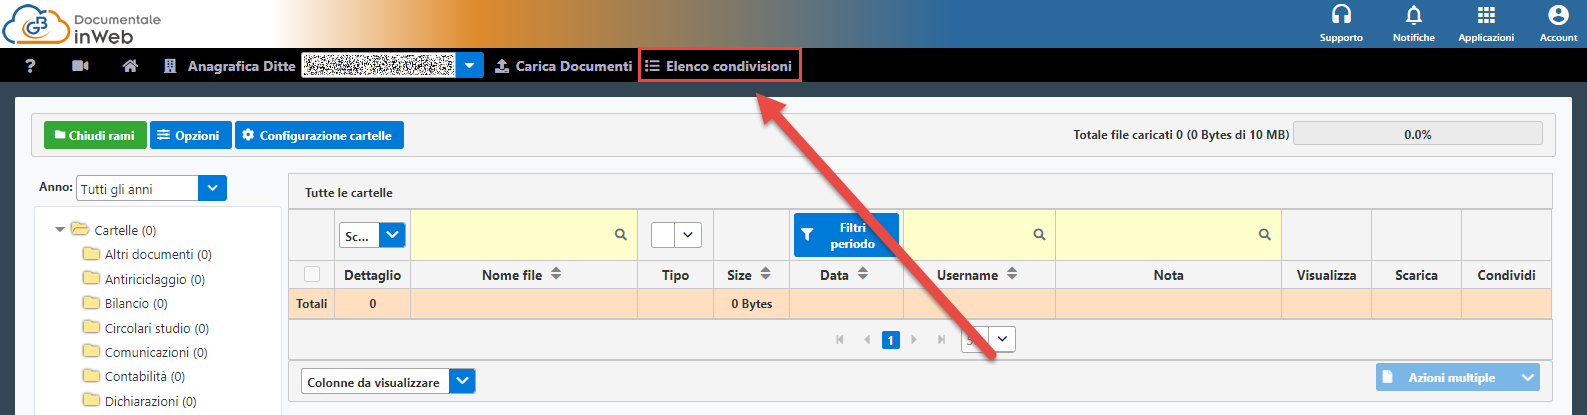Select page 1 in paginator
Screen dimensions: 1587x415
(890, 340)
